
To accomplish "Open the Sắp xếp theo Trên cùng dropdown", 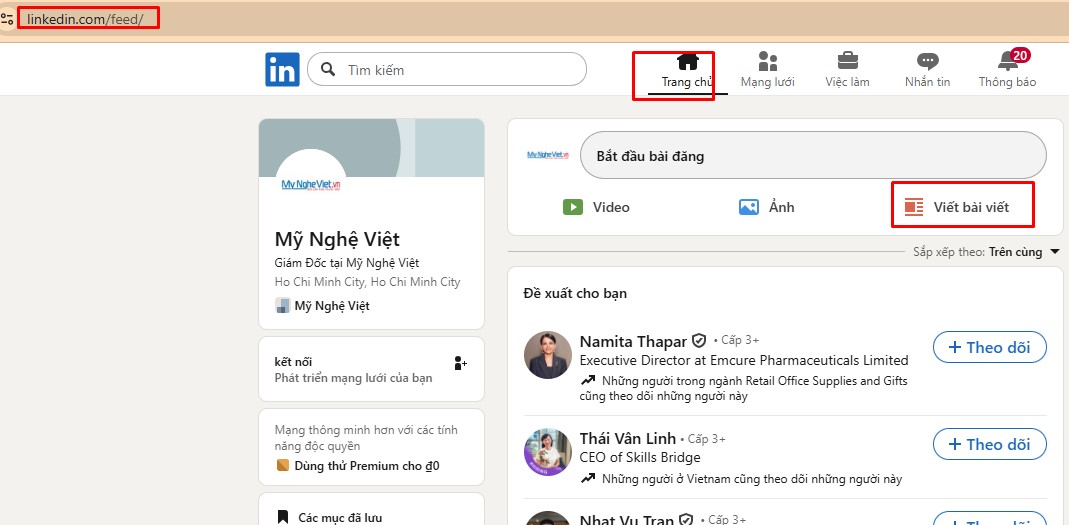I will 987,252.
